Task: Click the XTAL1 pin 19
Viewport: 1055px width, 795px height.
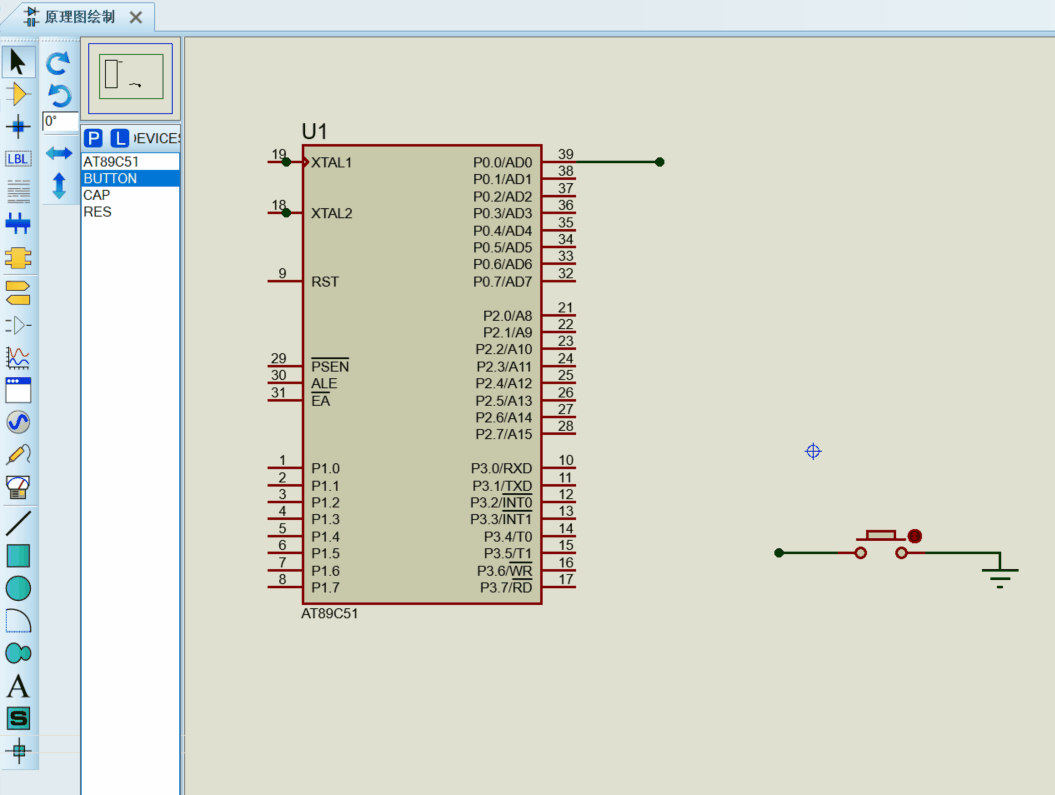Action: [x=285, y=161]
